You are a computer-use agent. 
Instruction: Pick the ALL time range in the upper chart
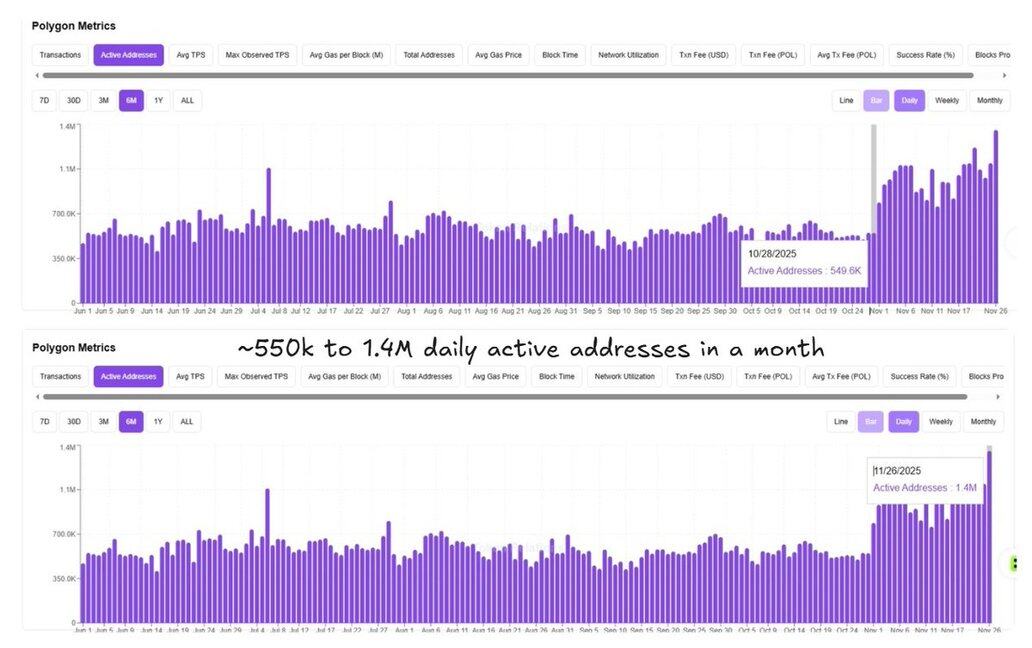(x=187, y=100)
